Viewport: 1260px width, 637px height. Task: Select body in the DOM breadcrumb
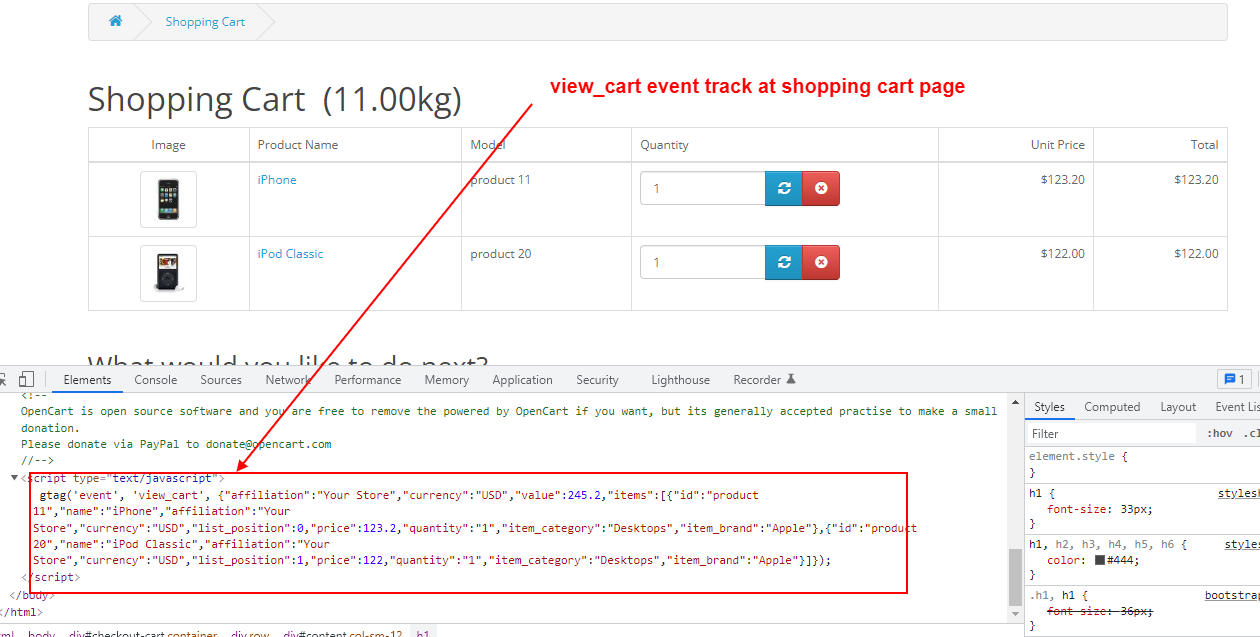pos(42,634)
